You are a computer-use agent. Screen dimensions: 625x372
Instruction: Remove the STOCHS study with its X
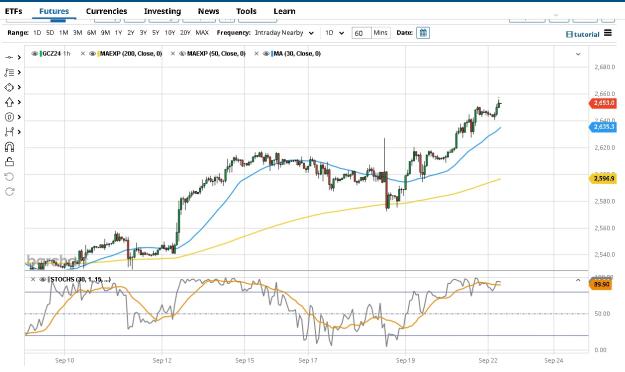click(33, 279)
